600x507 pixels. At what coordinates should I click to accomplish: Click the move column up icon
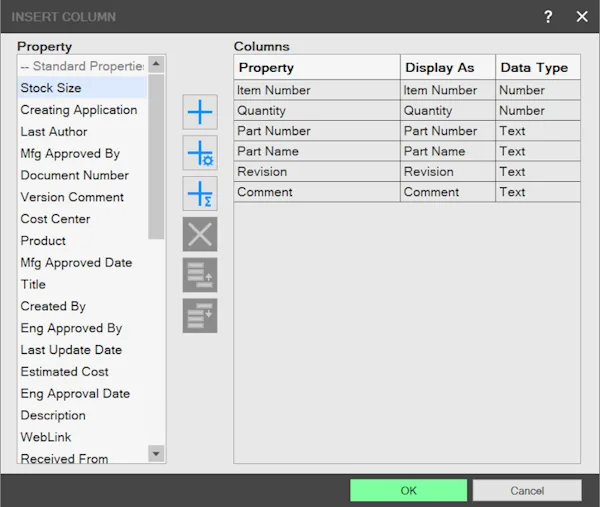200,275
